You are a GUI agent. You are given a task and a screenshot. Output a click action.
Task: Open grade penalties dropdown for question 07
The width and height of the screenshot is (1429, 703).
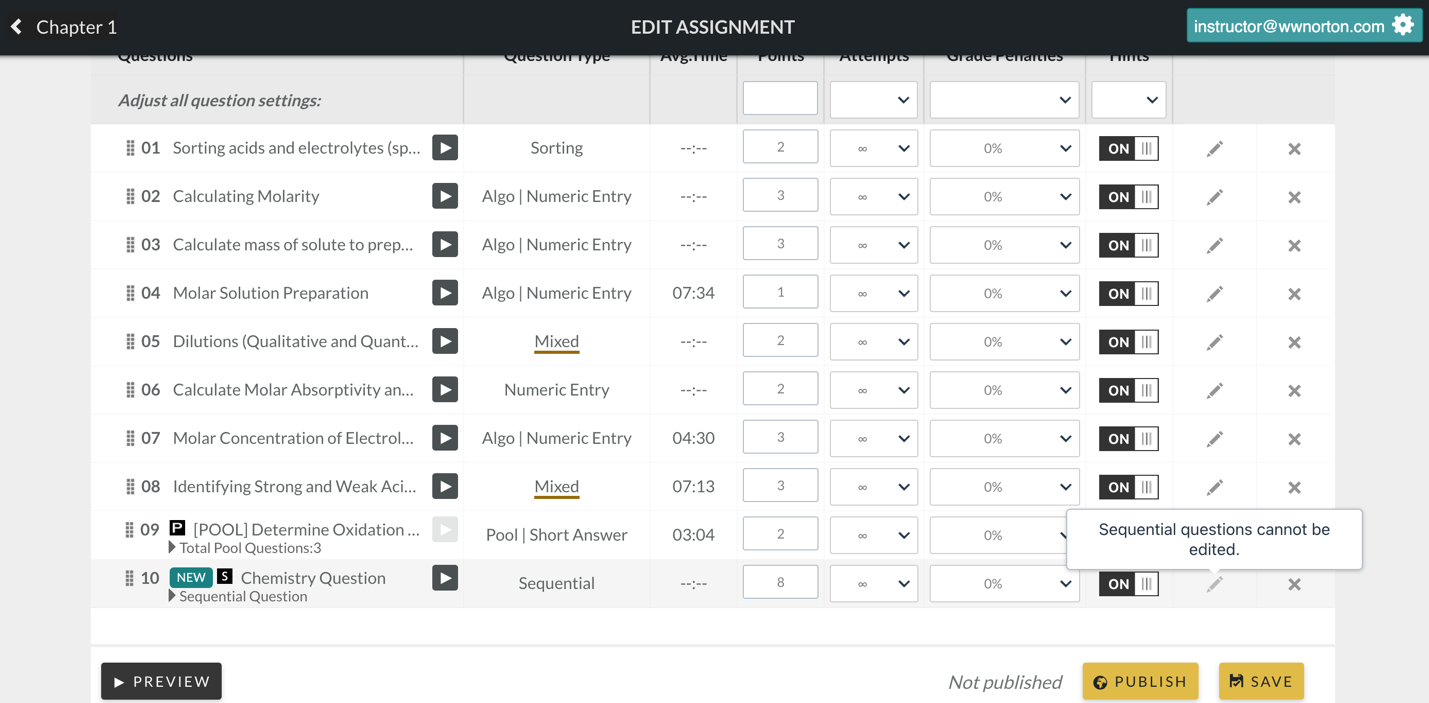point(1004,439)
